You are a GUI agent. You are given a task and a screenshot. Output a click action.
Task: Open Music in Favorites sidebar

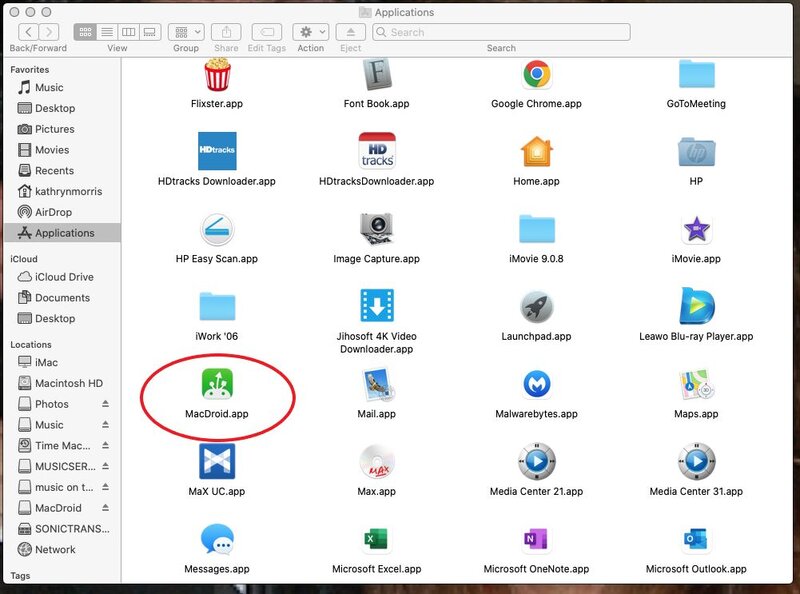point(61,87)
